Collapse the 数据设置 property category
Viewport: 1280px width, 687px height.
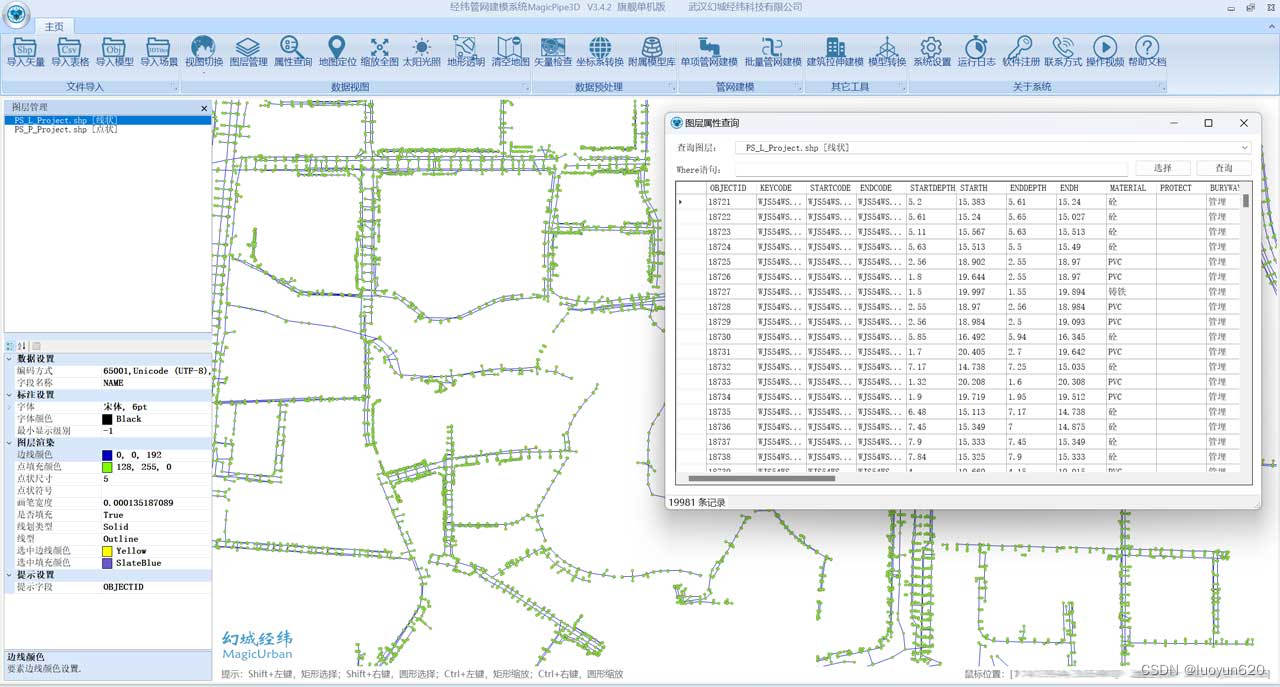point(10,359)
